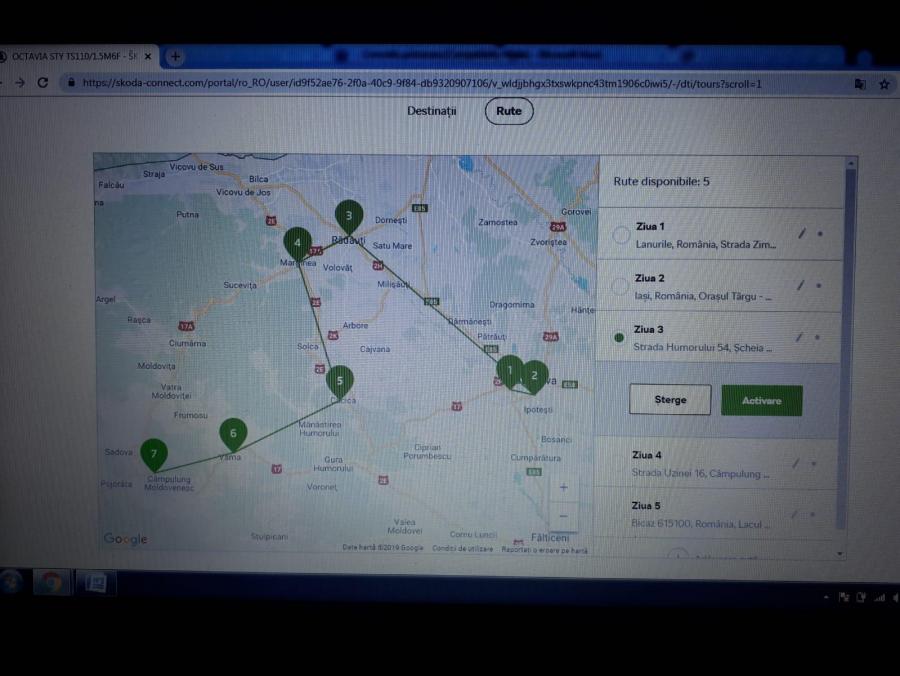
Task: Click the green Activare button
Action: (761, 400)
